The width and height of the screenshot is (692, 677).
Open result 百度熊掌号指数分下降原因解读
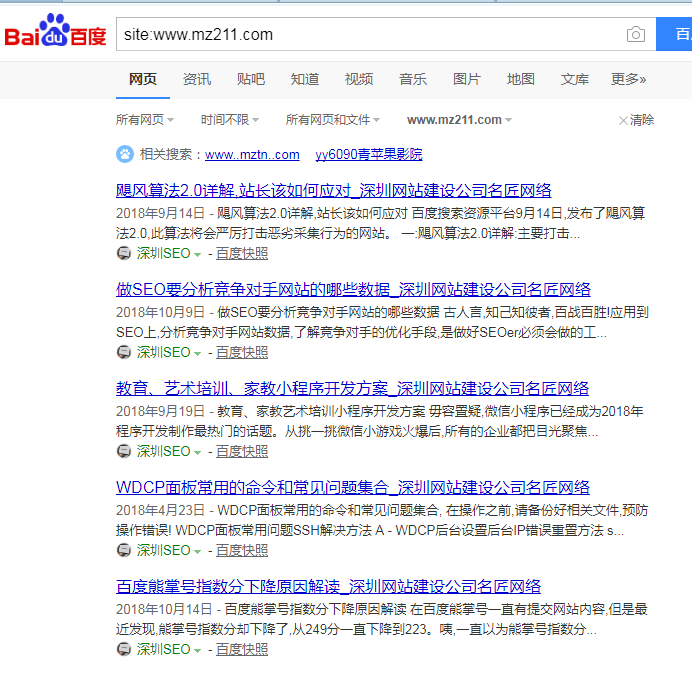click(328, 586)
